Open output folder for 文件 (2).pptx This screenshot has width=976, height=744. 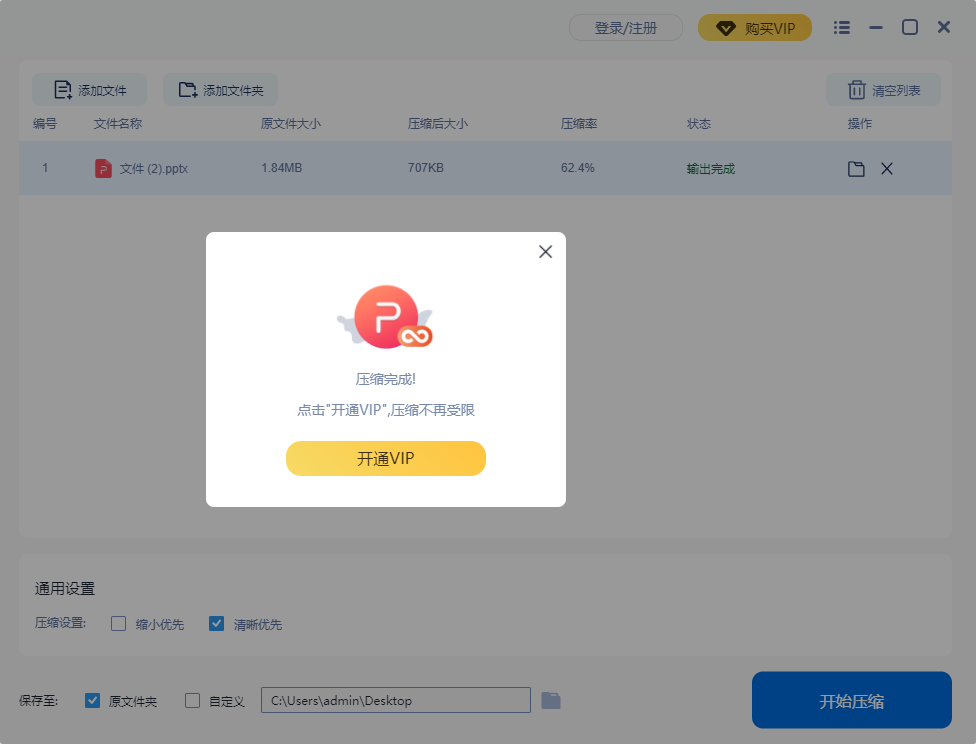coord(856,169)
